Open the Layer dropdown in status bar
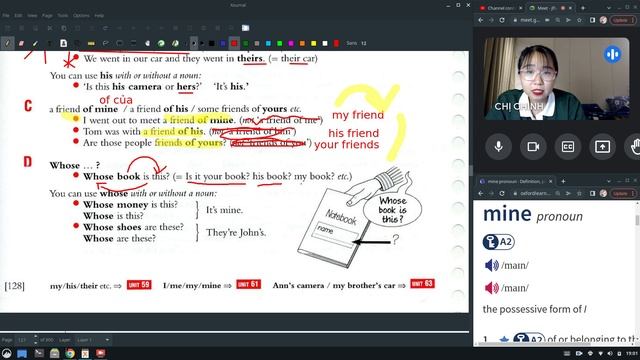Image resolution: width=640 pixels, height=360 pixels. pyautogui.click(x=93, y=340)
